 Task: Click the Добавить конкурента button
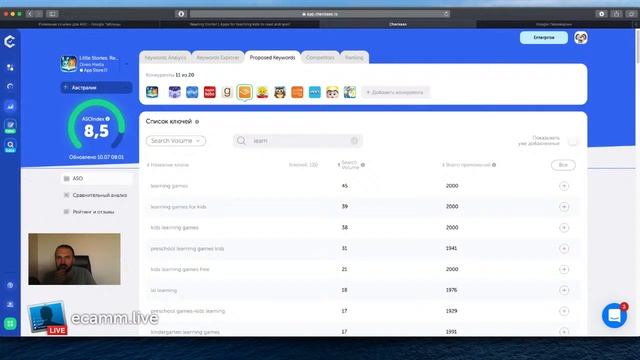click(395, 92)
